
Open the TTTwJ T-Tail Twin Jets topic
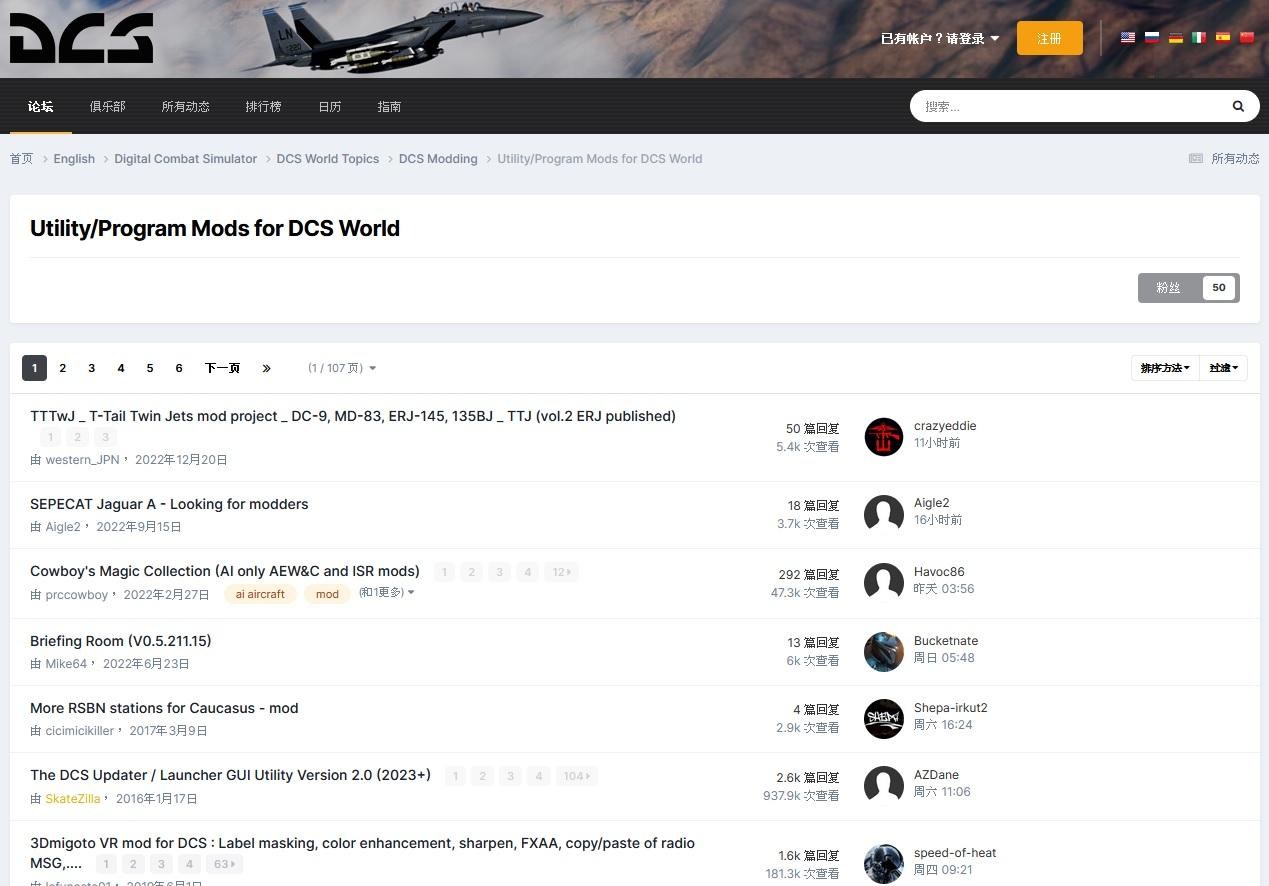coord(353,416)
